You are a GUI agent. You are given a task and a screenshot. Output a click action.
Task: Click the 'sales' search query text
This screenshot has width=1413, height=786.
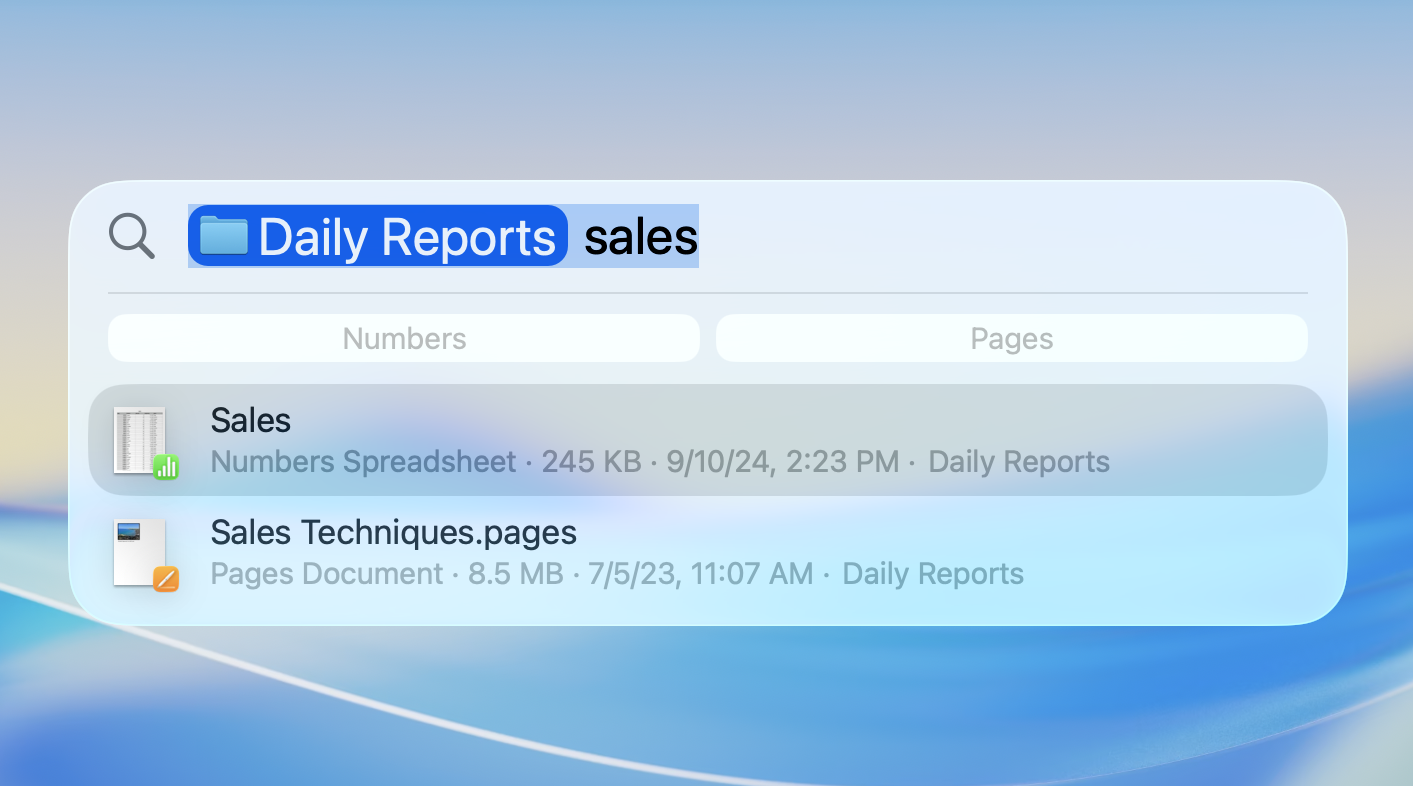[x=641, y=237]
